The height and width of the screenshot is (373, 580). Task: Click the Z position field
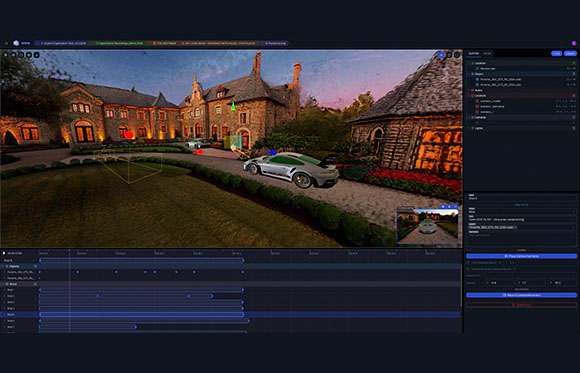pyautogui.click(x=562, y=283)
